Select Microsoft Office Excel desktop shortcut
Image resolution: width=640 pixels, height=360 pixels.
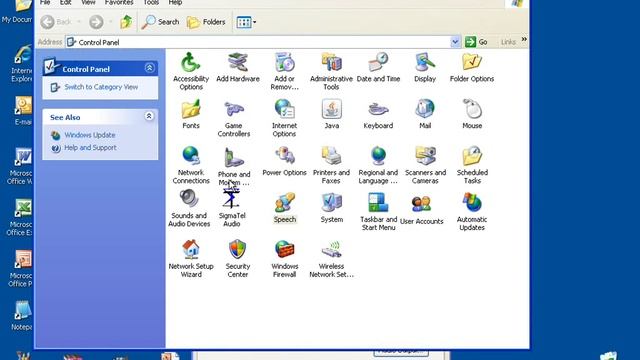[20, 218]
